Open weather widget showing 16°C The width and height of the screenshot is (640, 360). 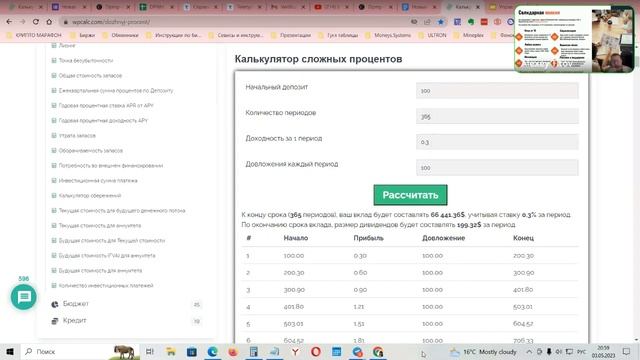click(483, 351)
